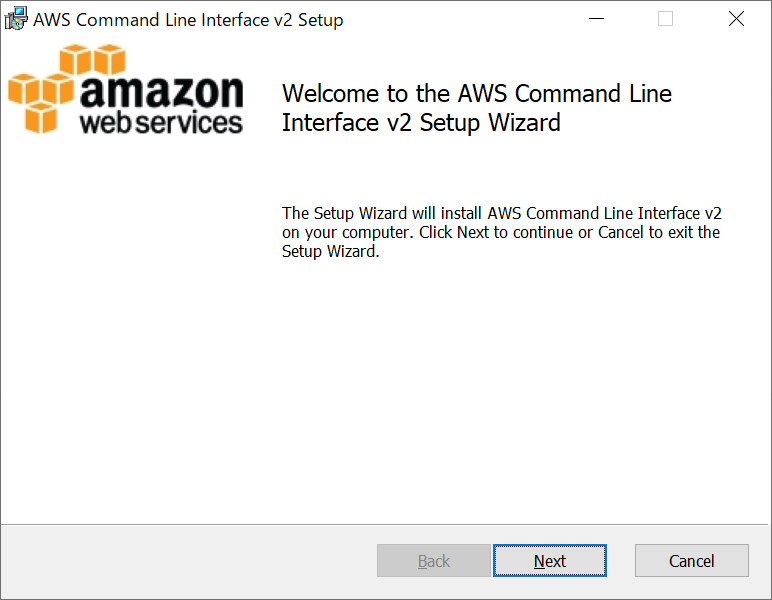Click the Next button to continue
Image resolution: width=772 pixels, height=600 pixels.
pos(550,561)
